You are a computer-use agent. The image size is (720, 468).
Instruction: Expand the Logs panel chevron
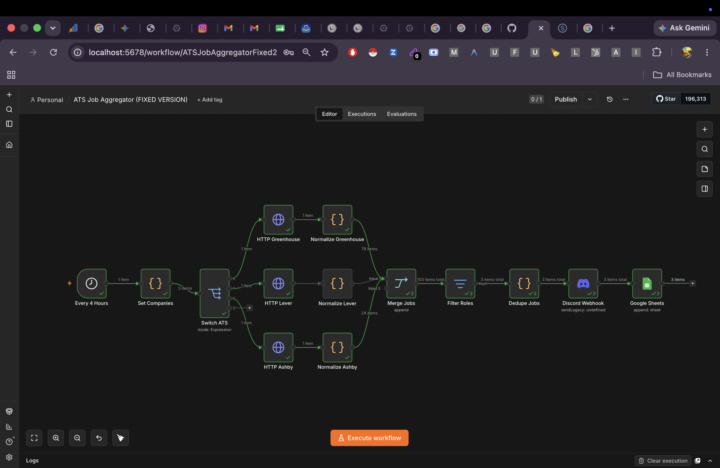710,461
